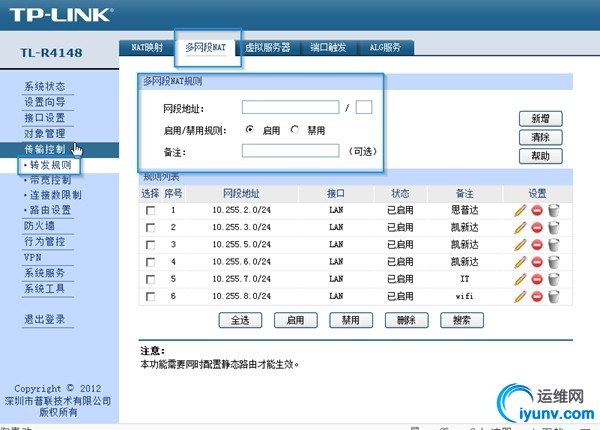Viewport: 600px width, 430px height.
Task: Open 防火墙 in sidebar
Action: click(39, 226)
